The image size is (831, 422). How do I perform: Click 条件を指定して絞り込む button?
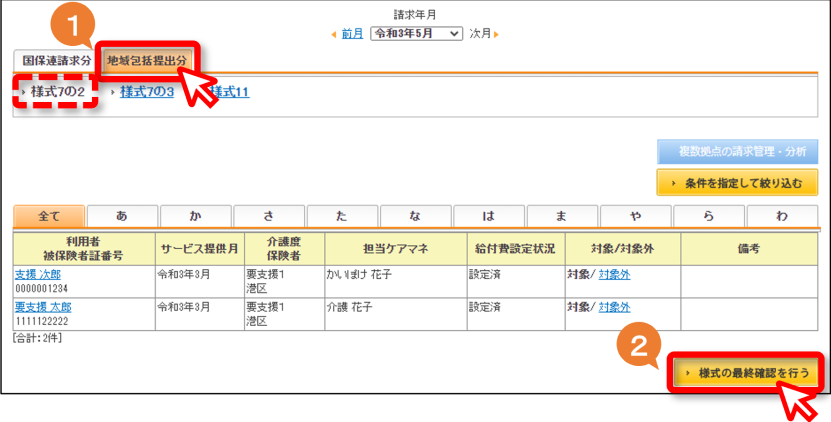[737, 183]
